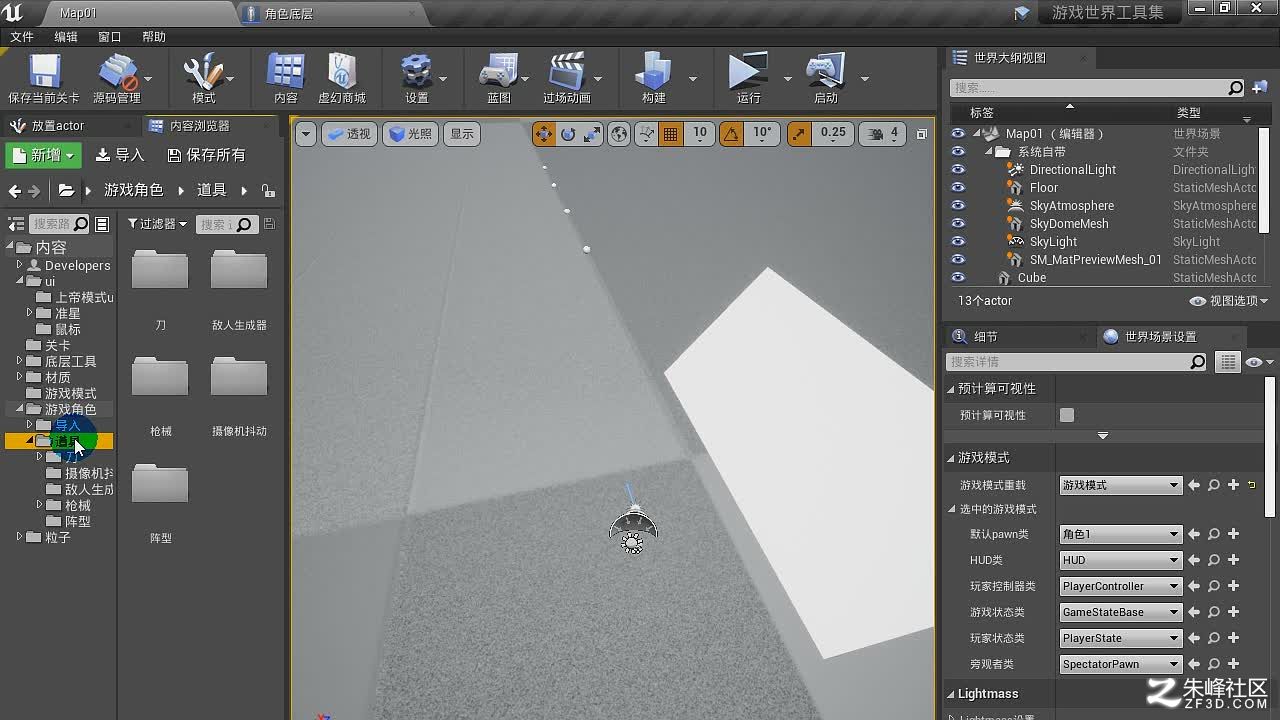Select 底层工具 folder in tree
Screen dimensions: 1280x720
click(70, 361)
